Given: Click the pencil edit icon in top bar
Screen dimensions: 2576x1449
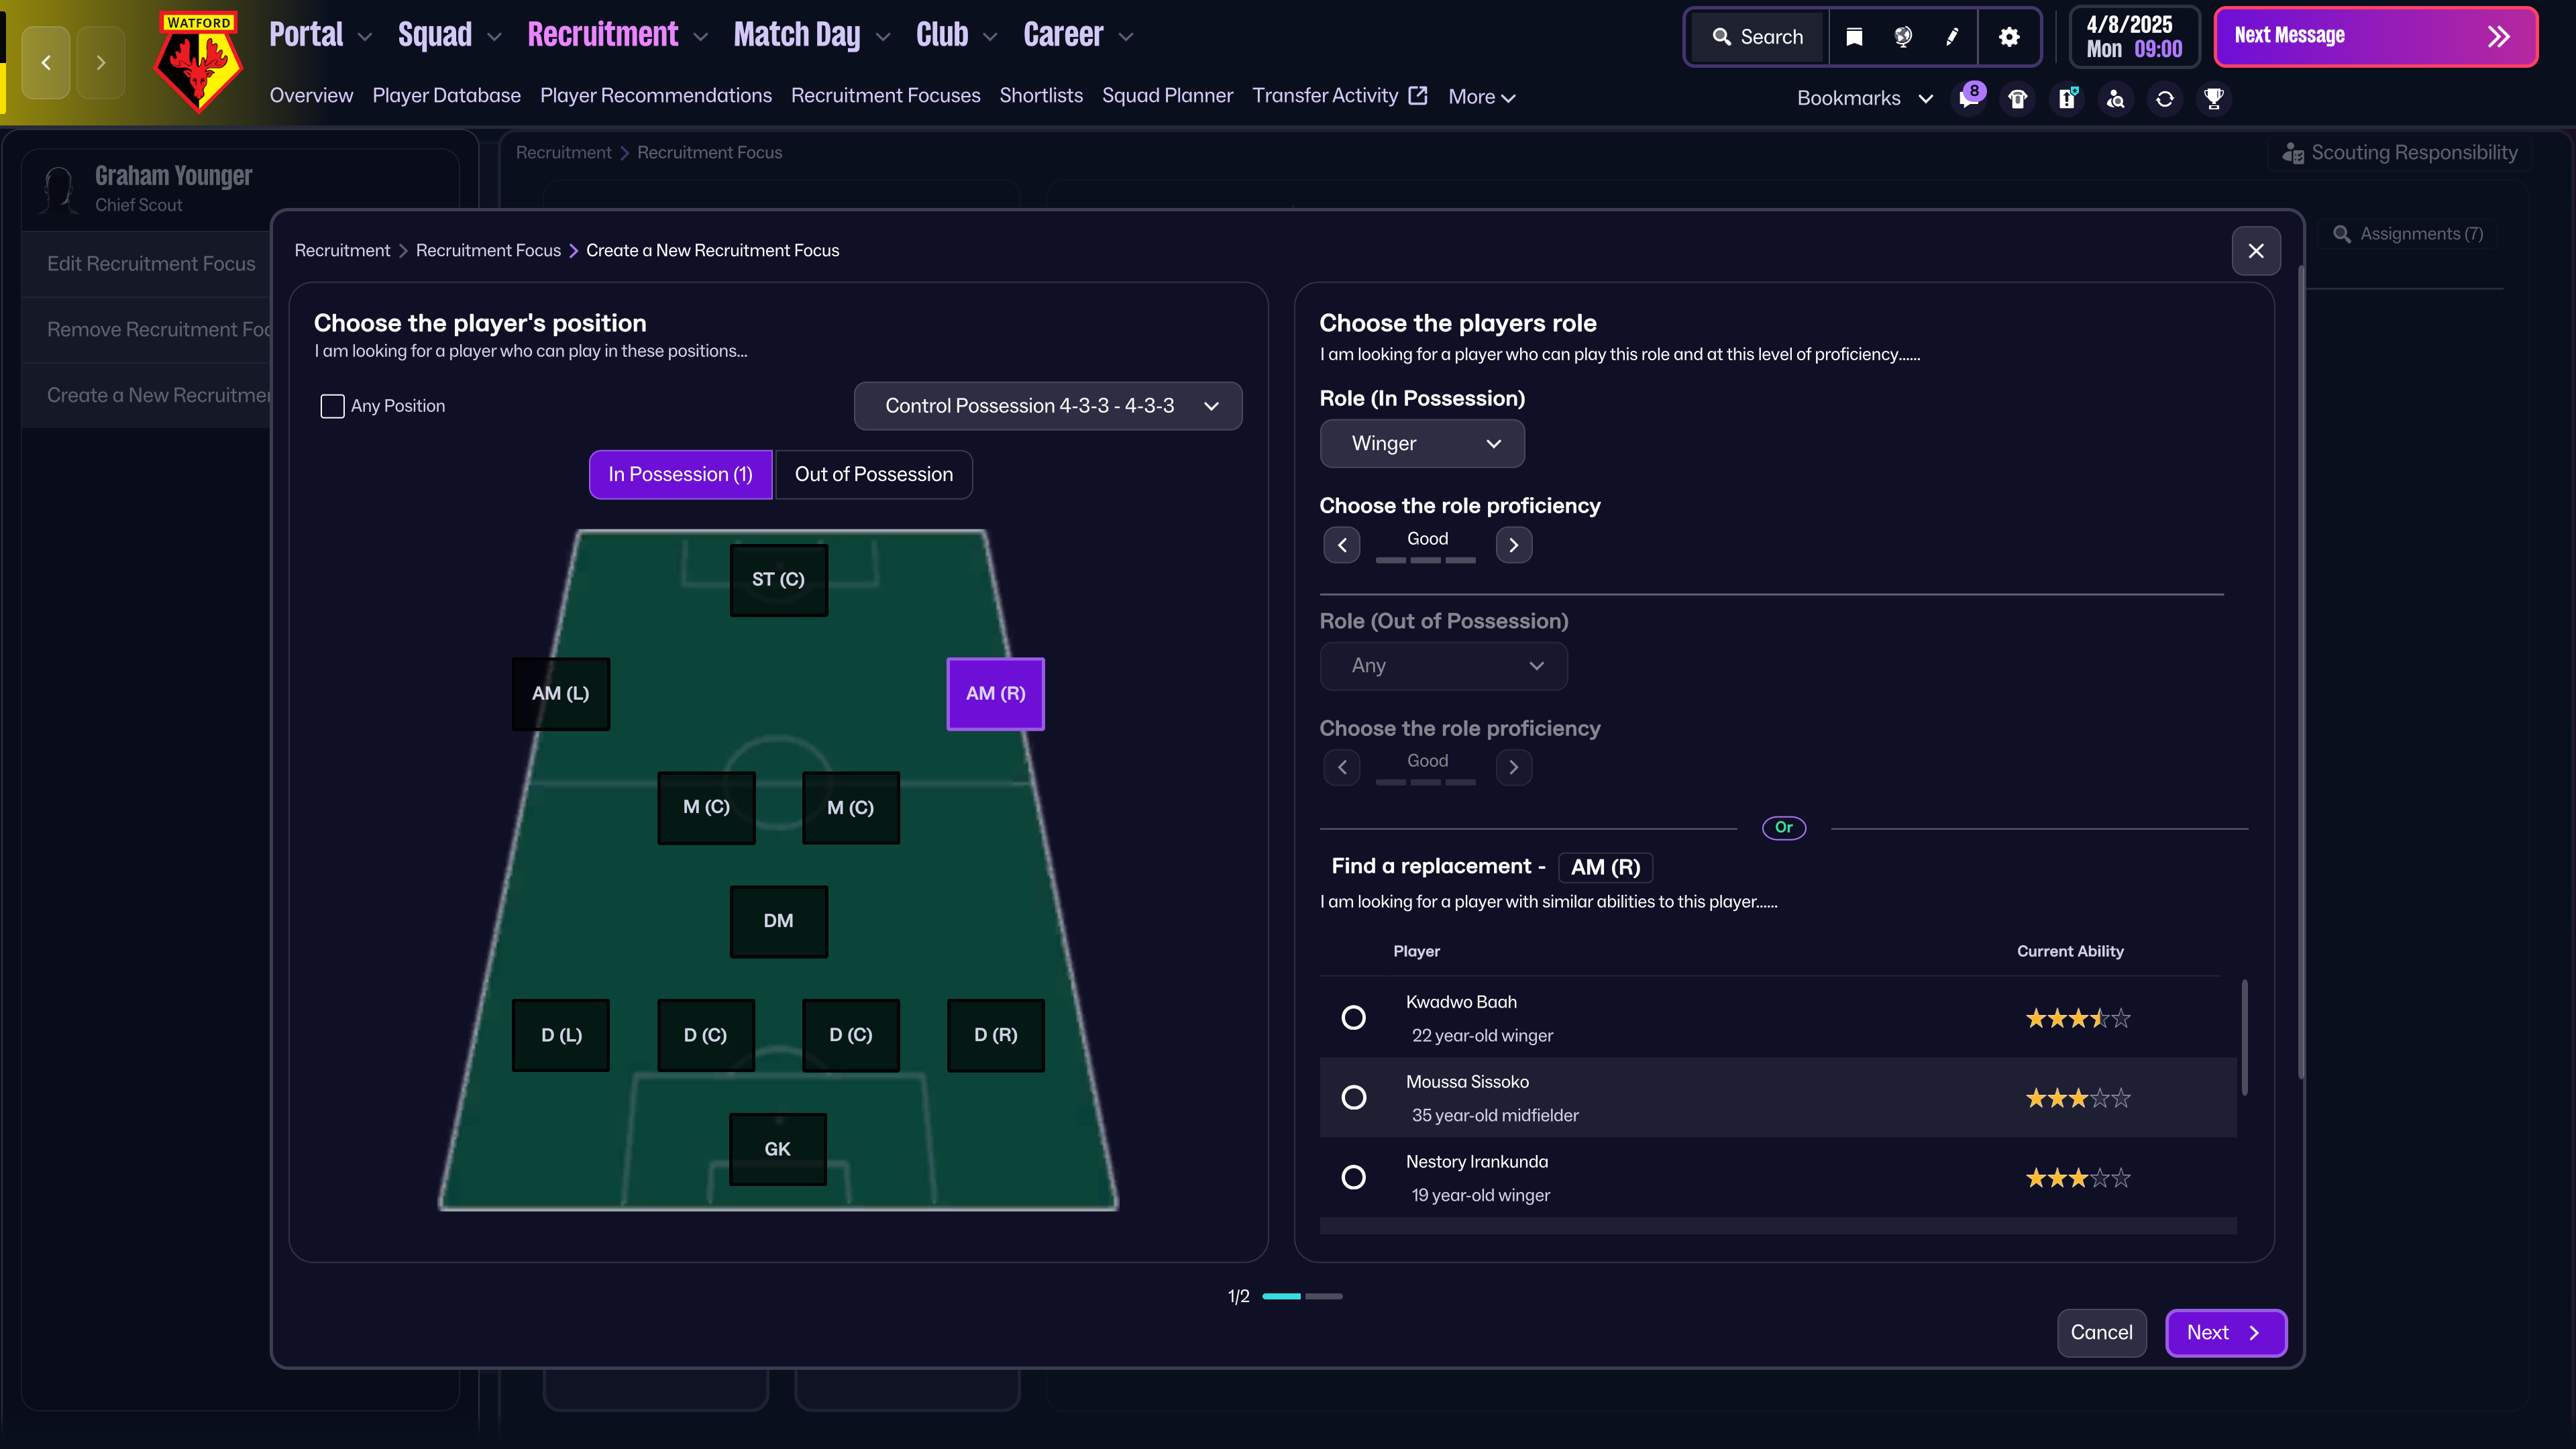Looking at the screenshot, I should [x=1952, y=37].
